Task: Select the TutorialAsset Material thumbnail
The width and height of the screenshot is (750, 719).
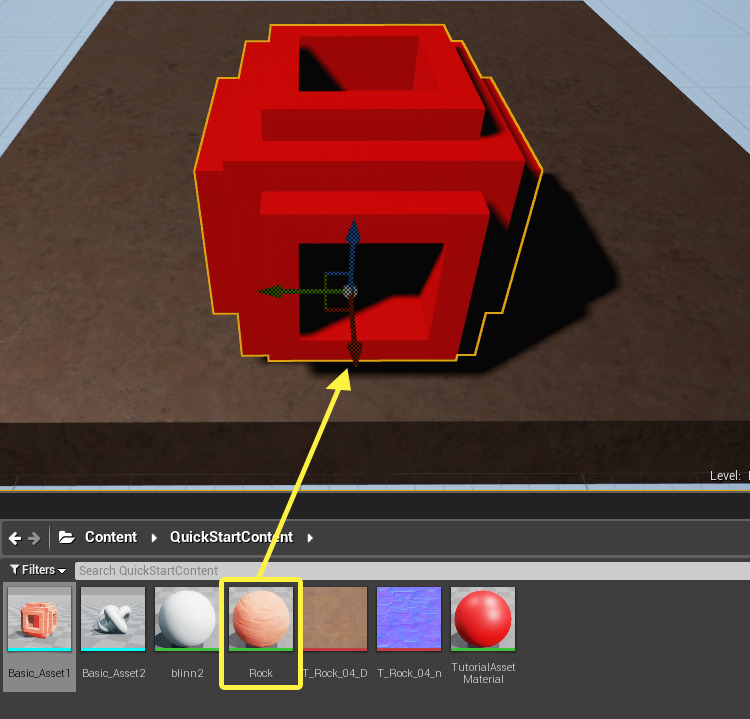Action: tap(483, 619)
